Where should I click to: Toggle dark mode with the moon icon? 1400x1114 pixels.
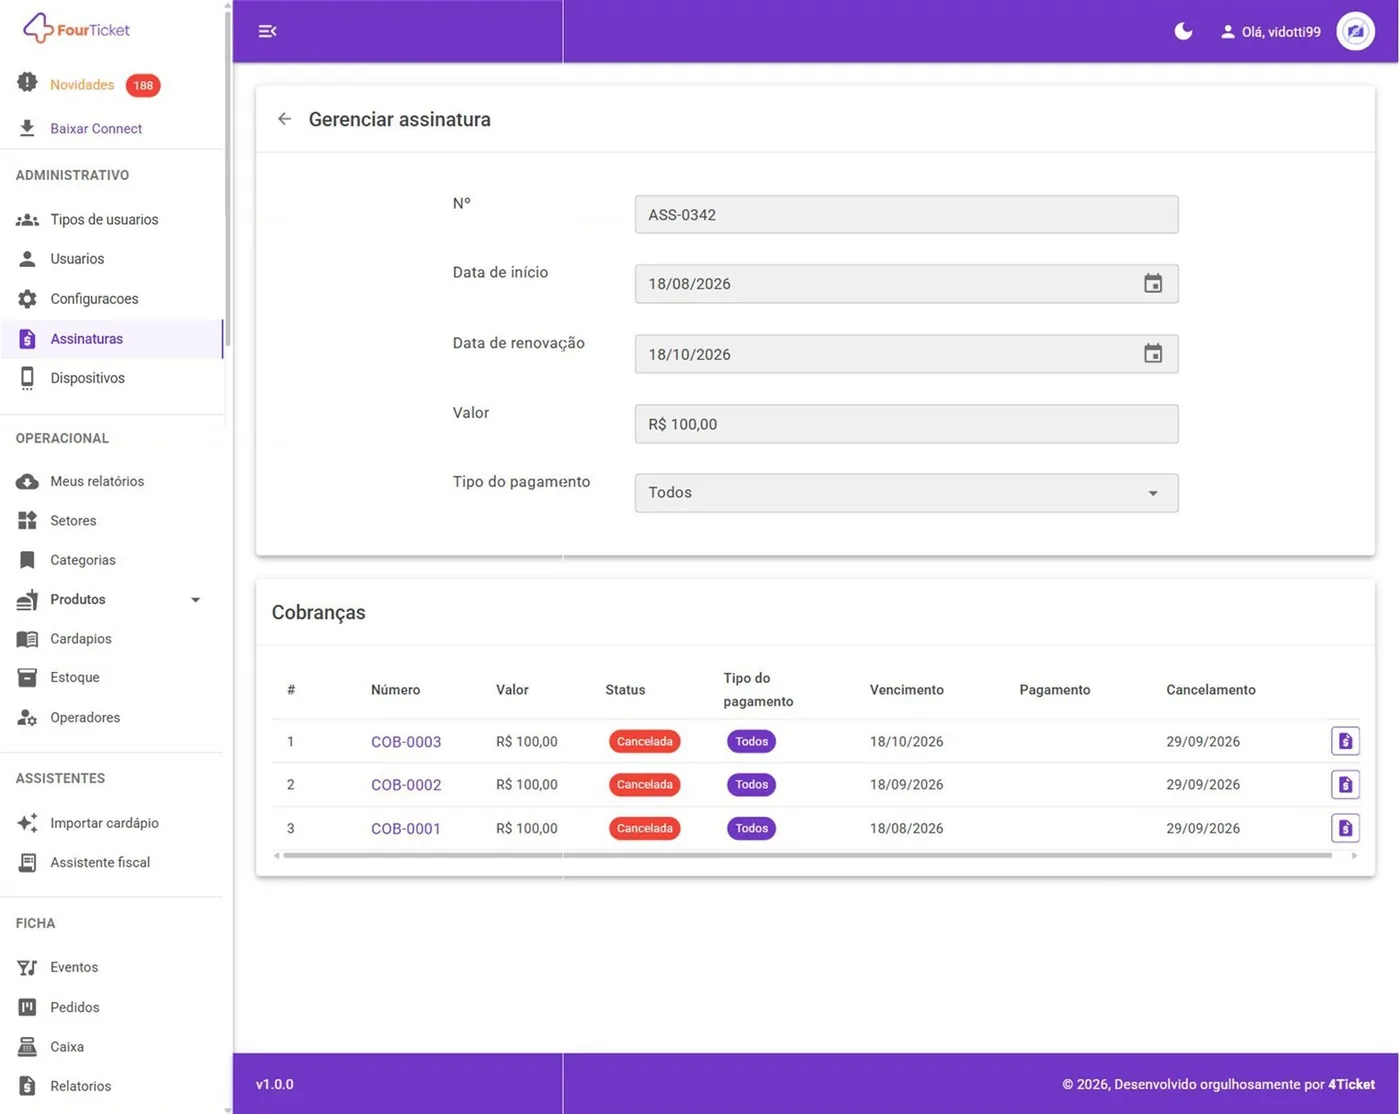[1183, 31]
